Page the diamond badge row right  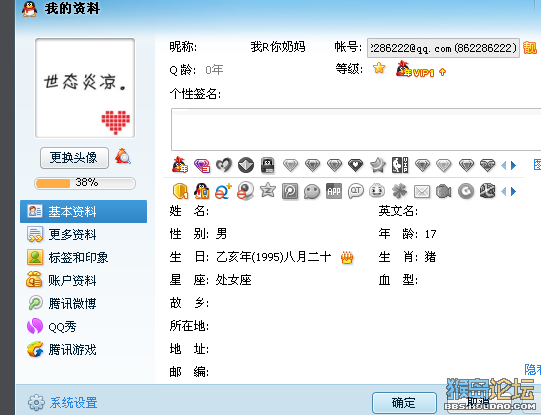click(x=513, y=166)
